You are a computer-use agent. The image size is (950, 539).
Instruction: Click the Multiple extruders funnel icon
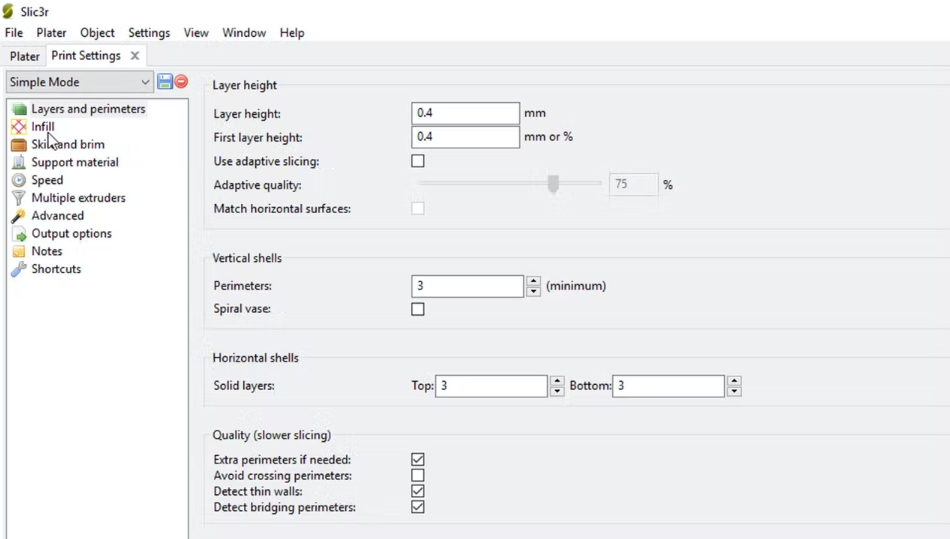click(19, 198)
